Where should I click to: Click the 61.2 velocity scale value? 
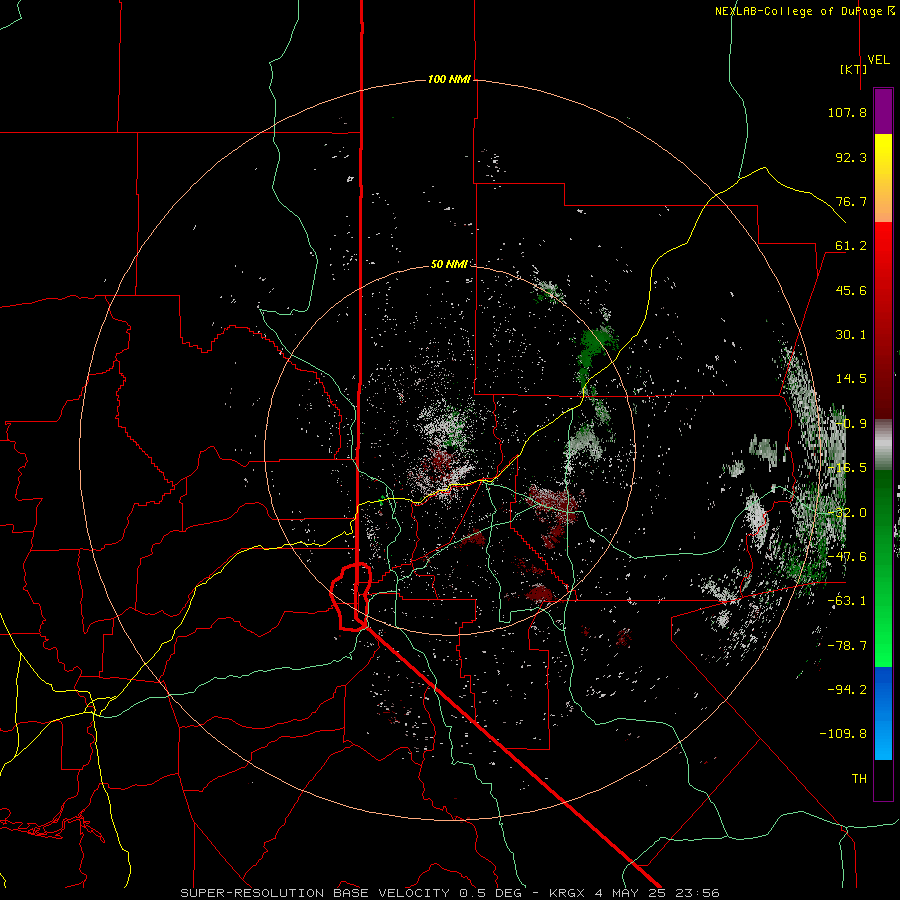click(x=851, y=246)
